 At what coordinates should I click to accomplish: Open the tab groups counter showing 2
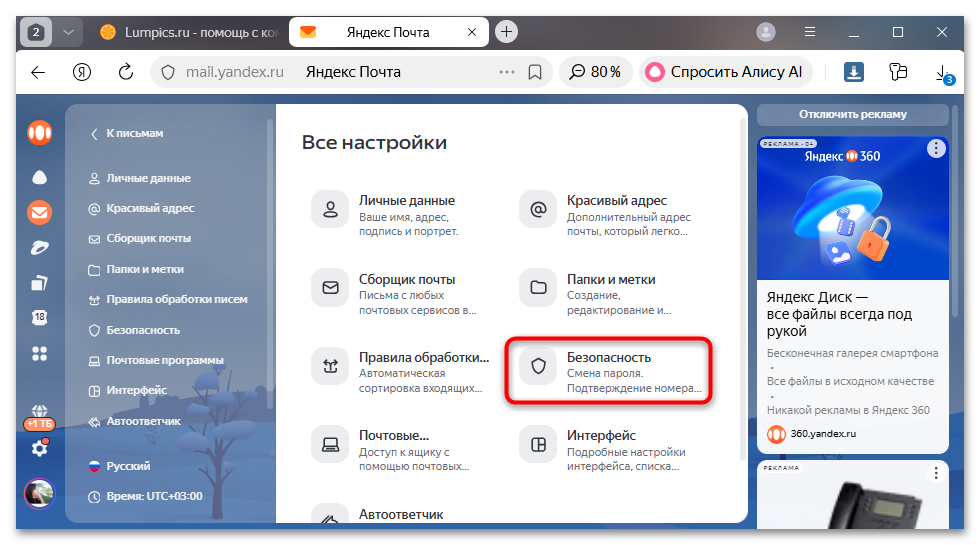36,32
